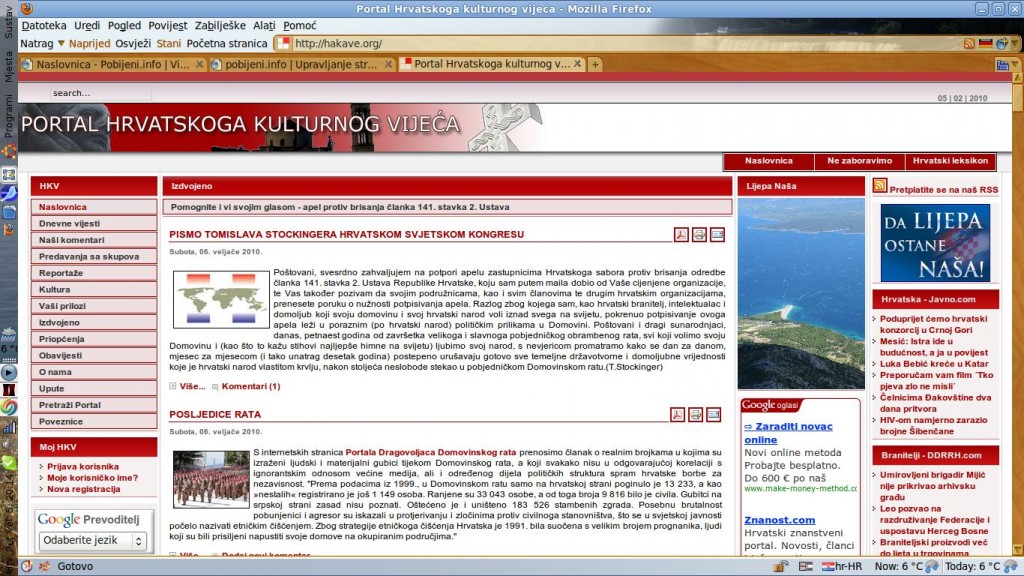The height and width of the screenshot is (576, 1024).
Task: Click the RSS feed icon in the address bar
Action: coord(969,43)
